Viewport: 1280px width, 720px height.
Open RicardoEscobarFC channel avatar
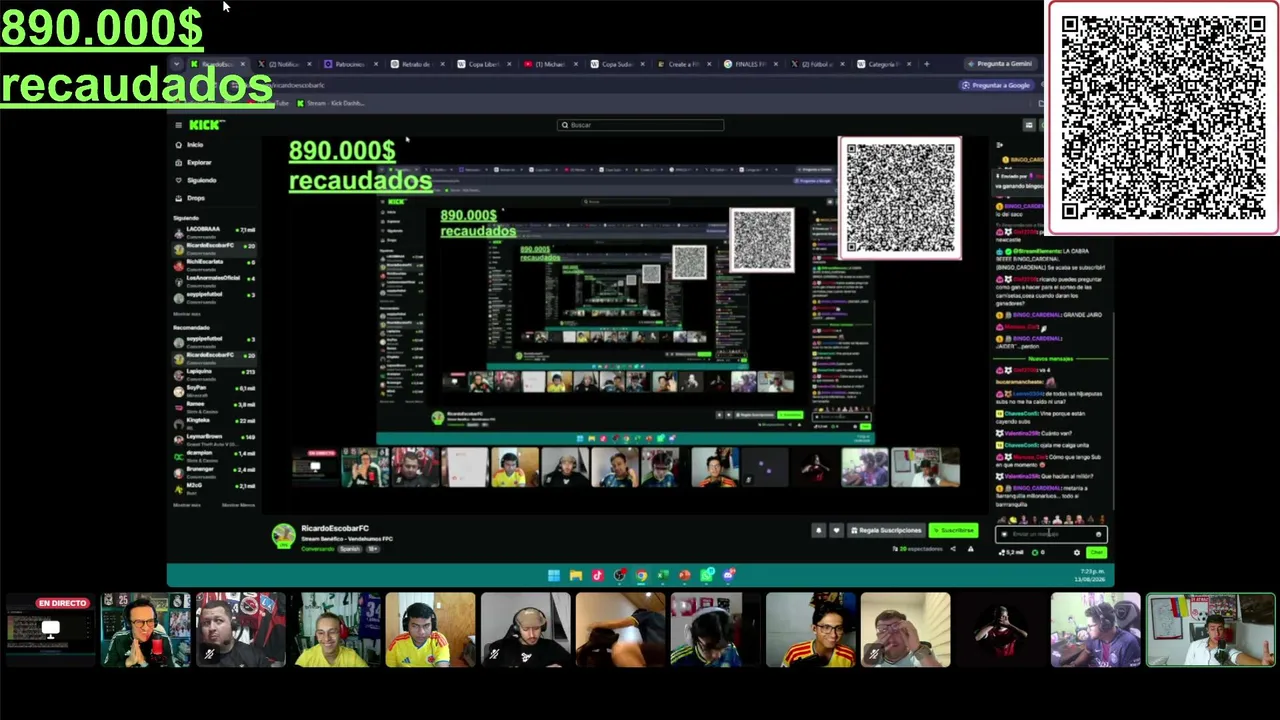pos(284,536)
